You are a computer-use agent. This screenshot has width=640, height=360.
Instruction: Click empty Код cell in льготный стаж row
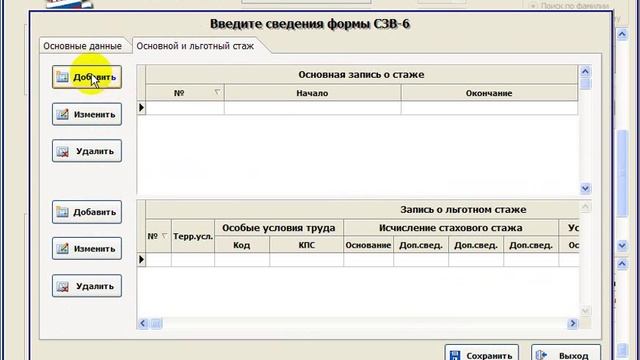pyautogui.click(x=242, y=260)
